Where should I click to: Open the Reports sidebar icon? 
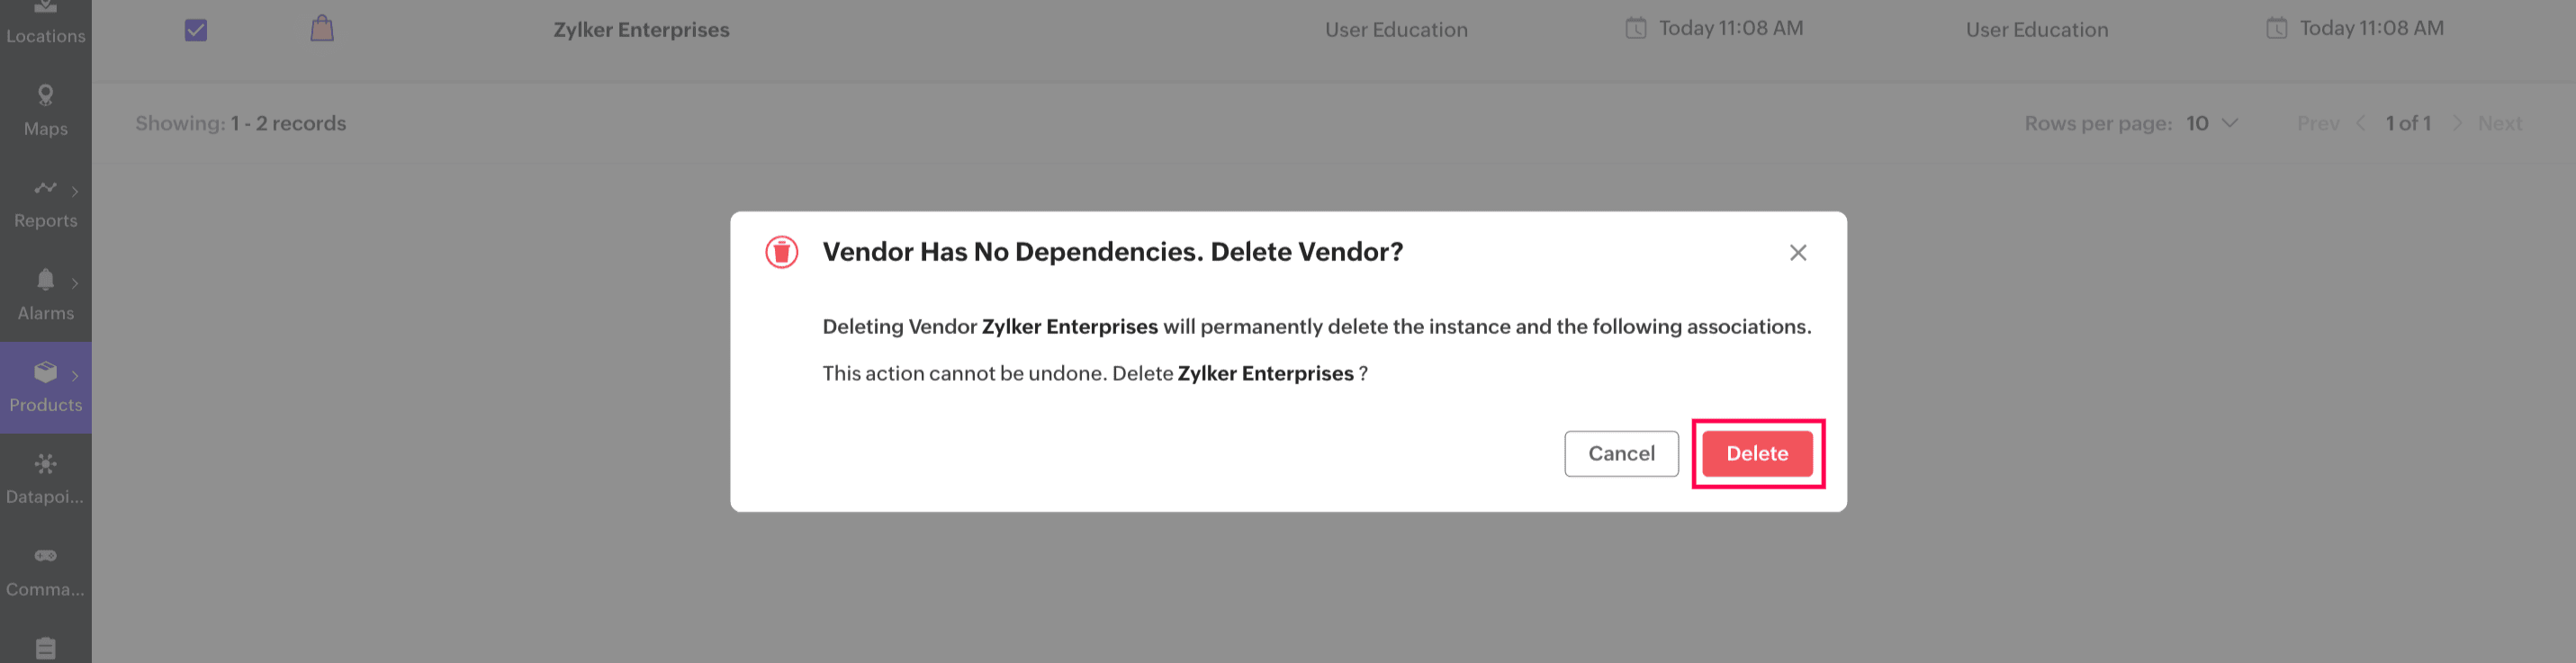(x=45, y=188)
